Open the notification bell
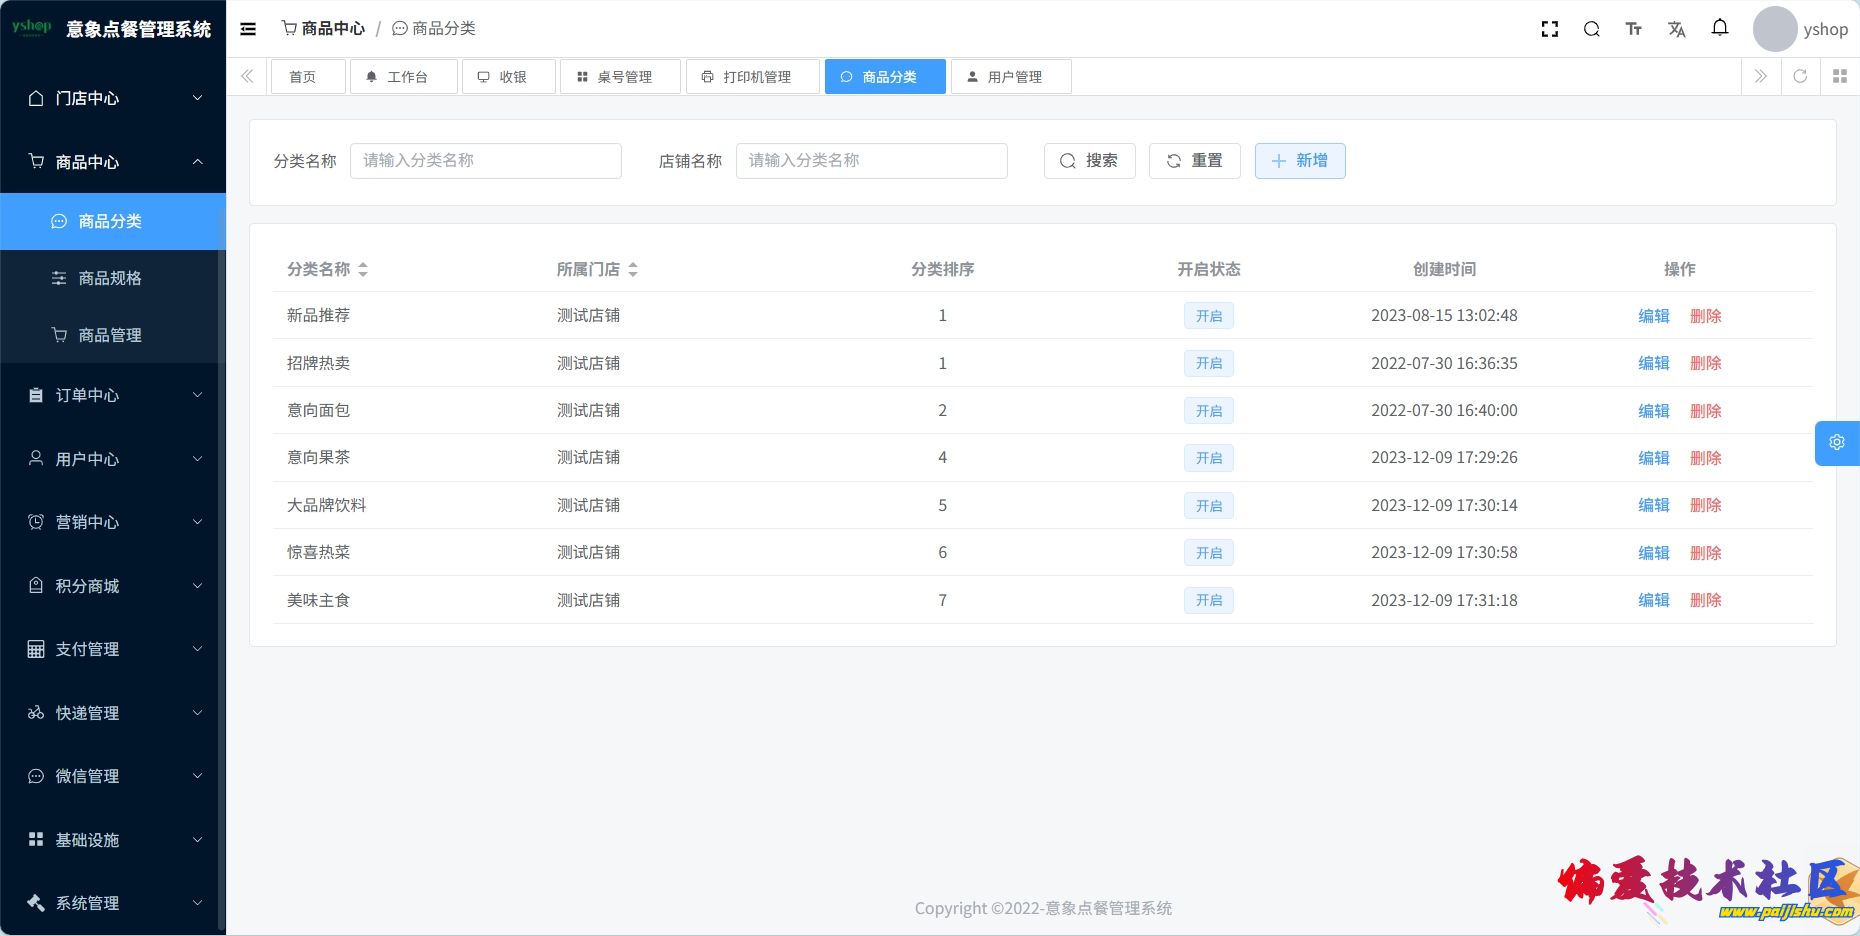 (1720, 28)
